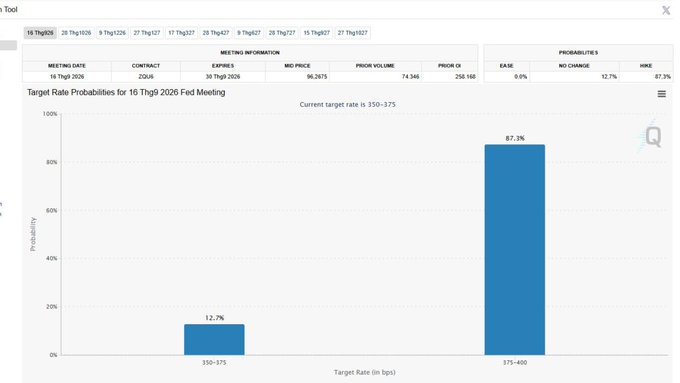Click the 0.0% ease probability cell

tap(507, 77)
